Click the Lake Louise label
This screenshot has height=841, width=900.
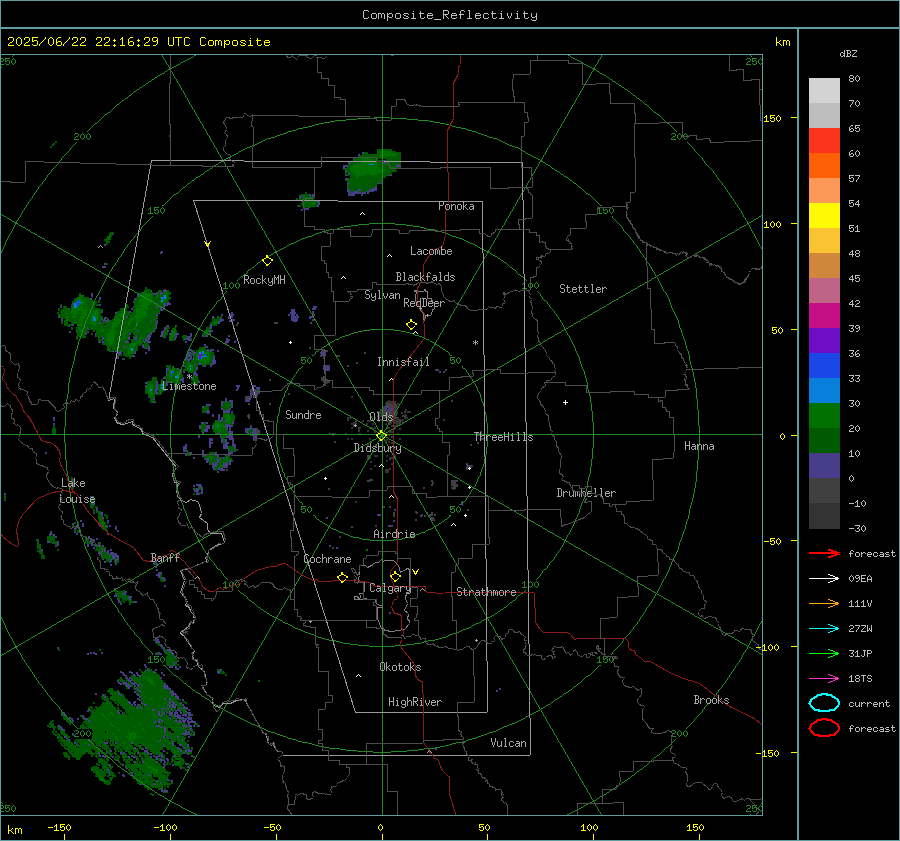coord(77,491)
